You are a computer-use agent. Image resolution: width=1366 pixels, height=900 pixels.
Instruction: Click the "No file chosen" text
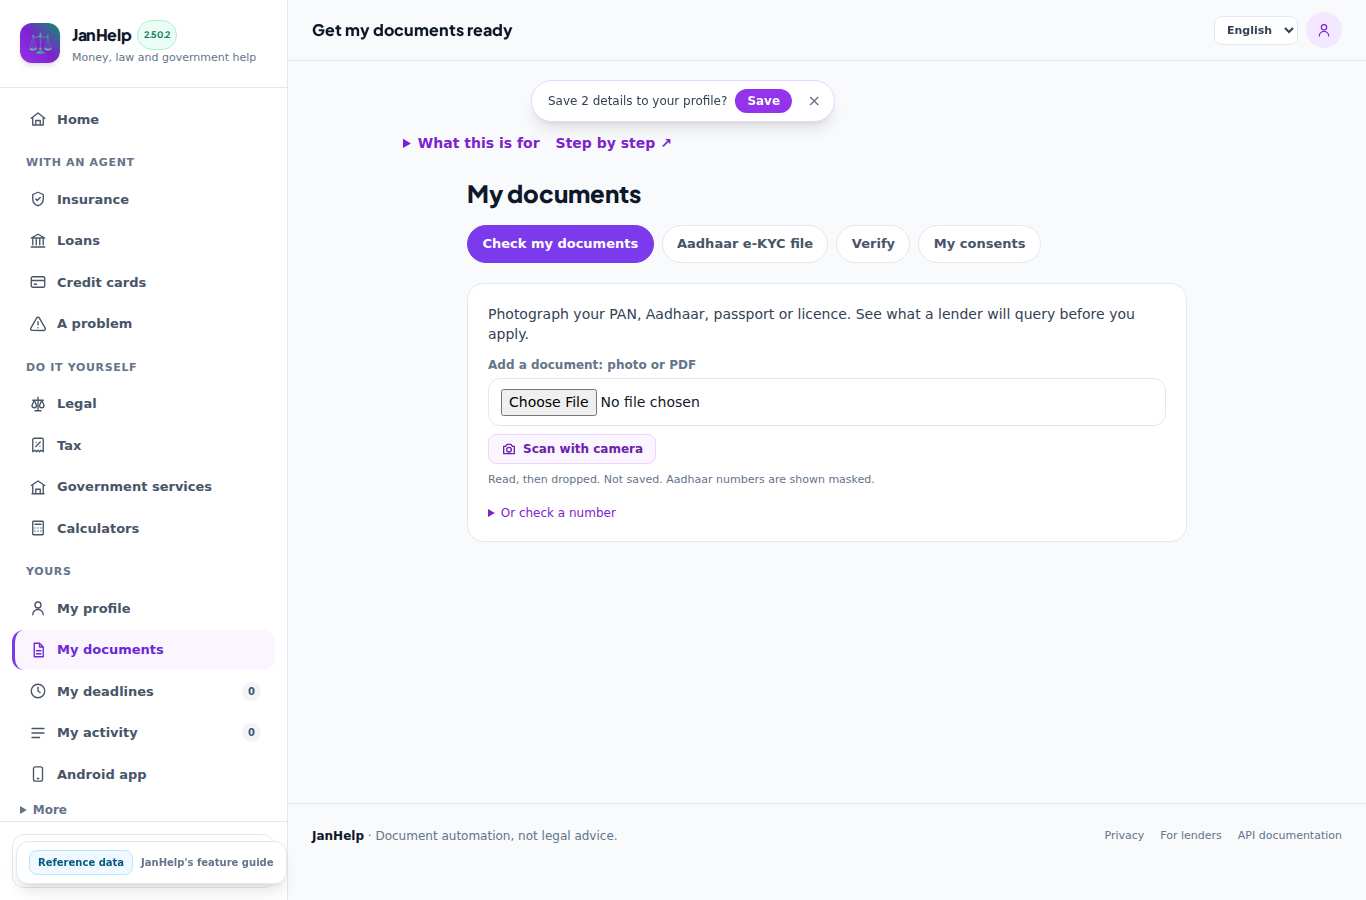coord(650,402)
